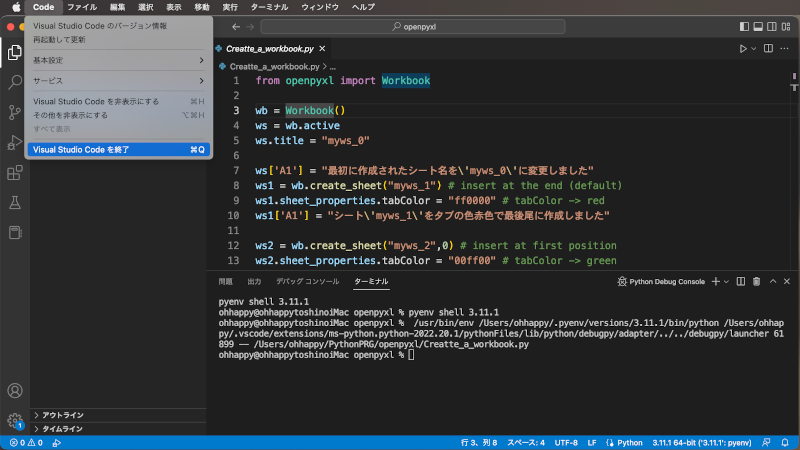Switch to the 出力 panel tab
Viewport: 800px width, 450px height.
pyautogui.click(x=254, y=282)
